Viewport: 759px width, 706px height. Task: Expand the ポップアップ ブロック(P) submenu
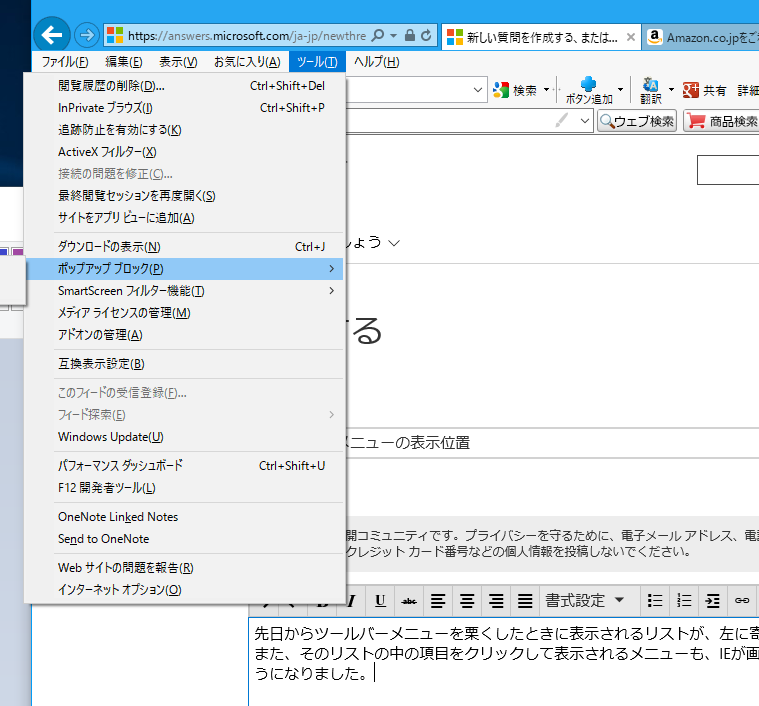(x=185, y=269)
